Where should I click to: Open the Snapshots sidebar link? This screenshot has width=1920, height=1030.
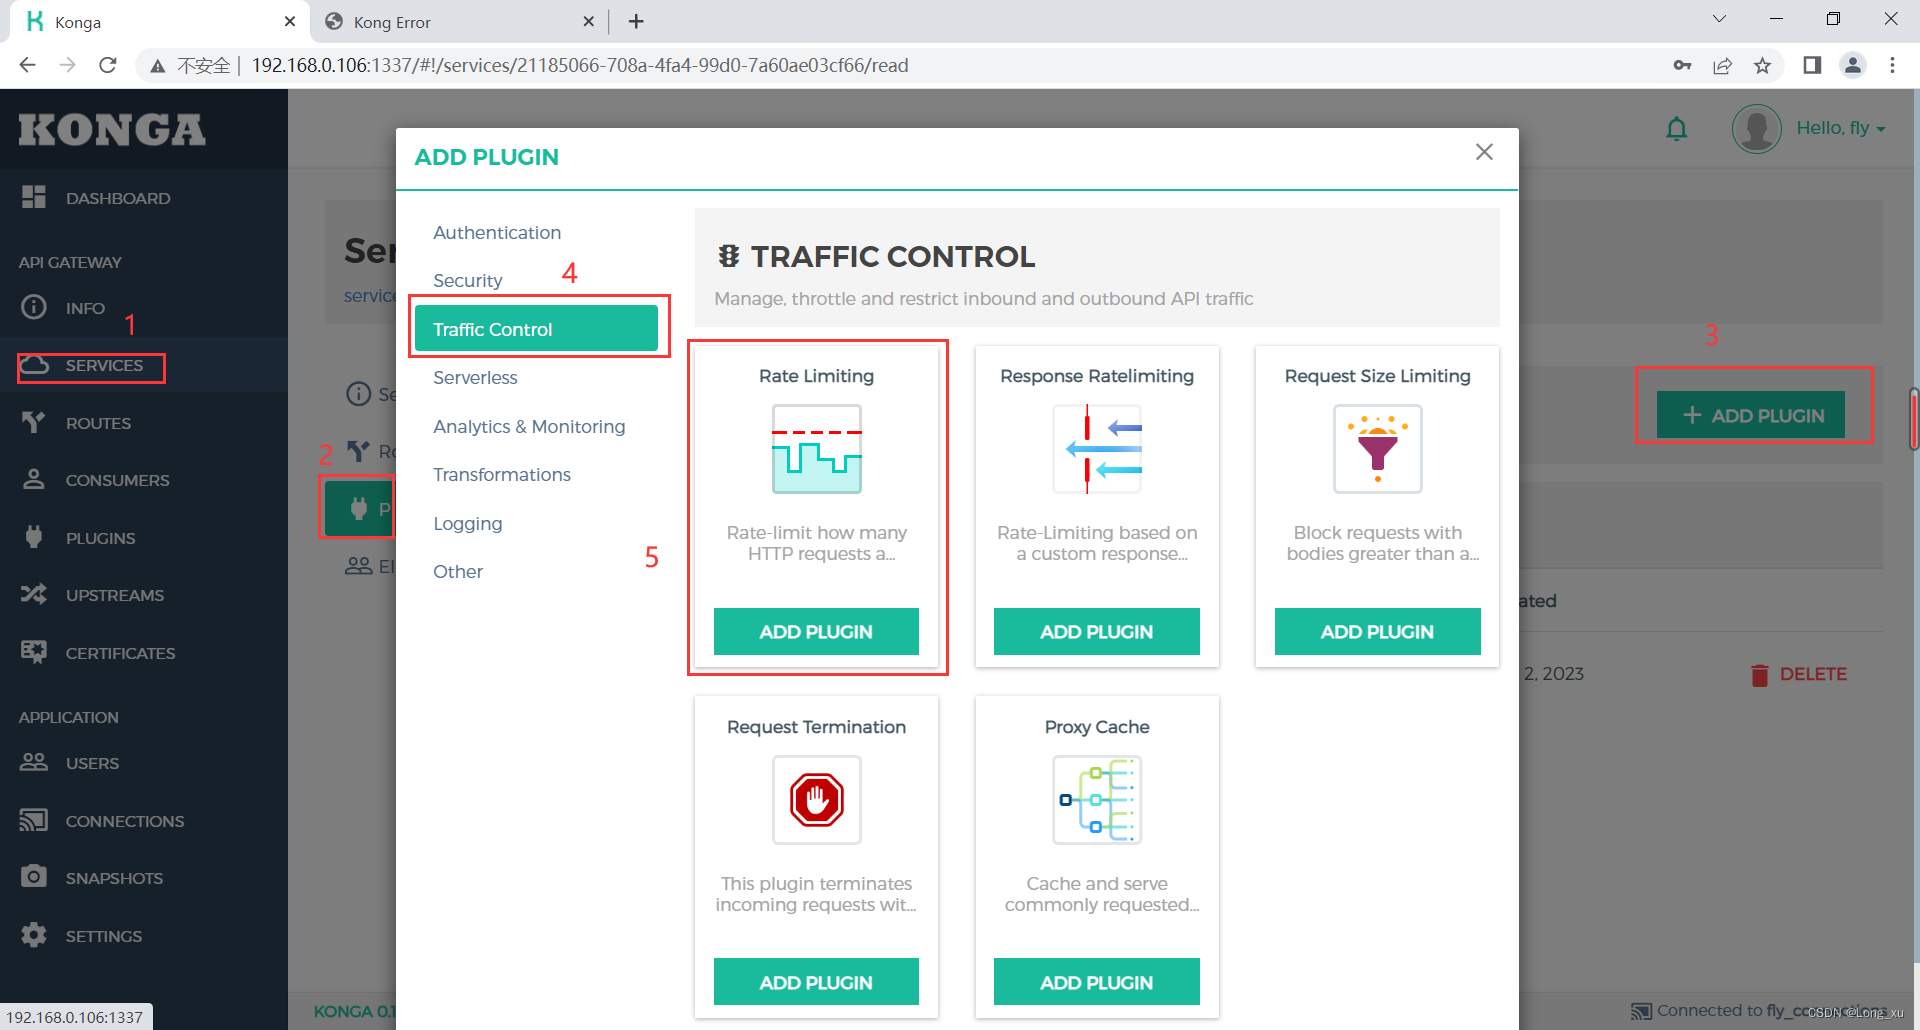(114, 878)
